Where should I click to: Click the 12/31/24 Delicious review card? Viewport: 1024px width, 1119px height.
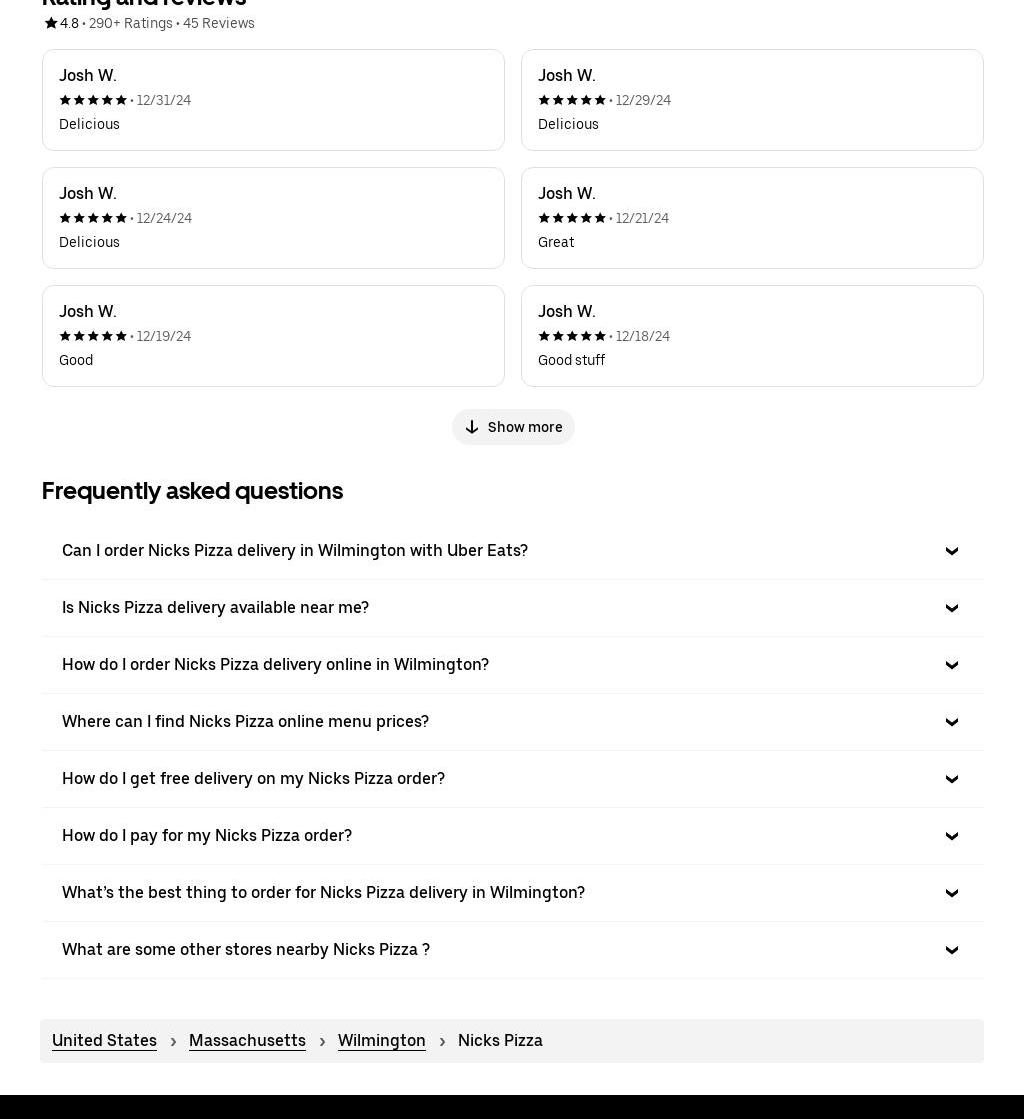(x=273, y=100)
